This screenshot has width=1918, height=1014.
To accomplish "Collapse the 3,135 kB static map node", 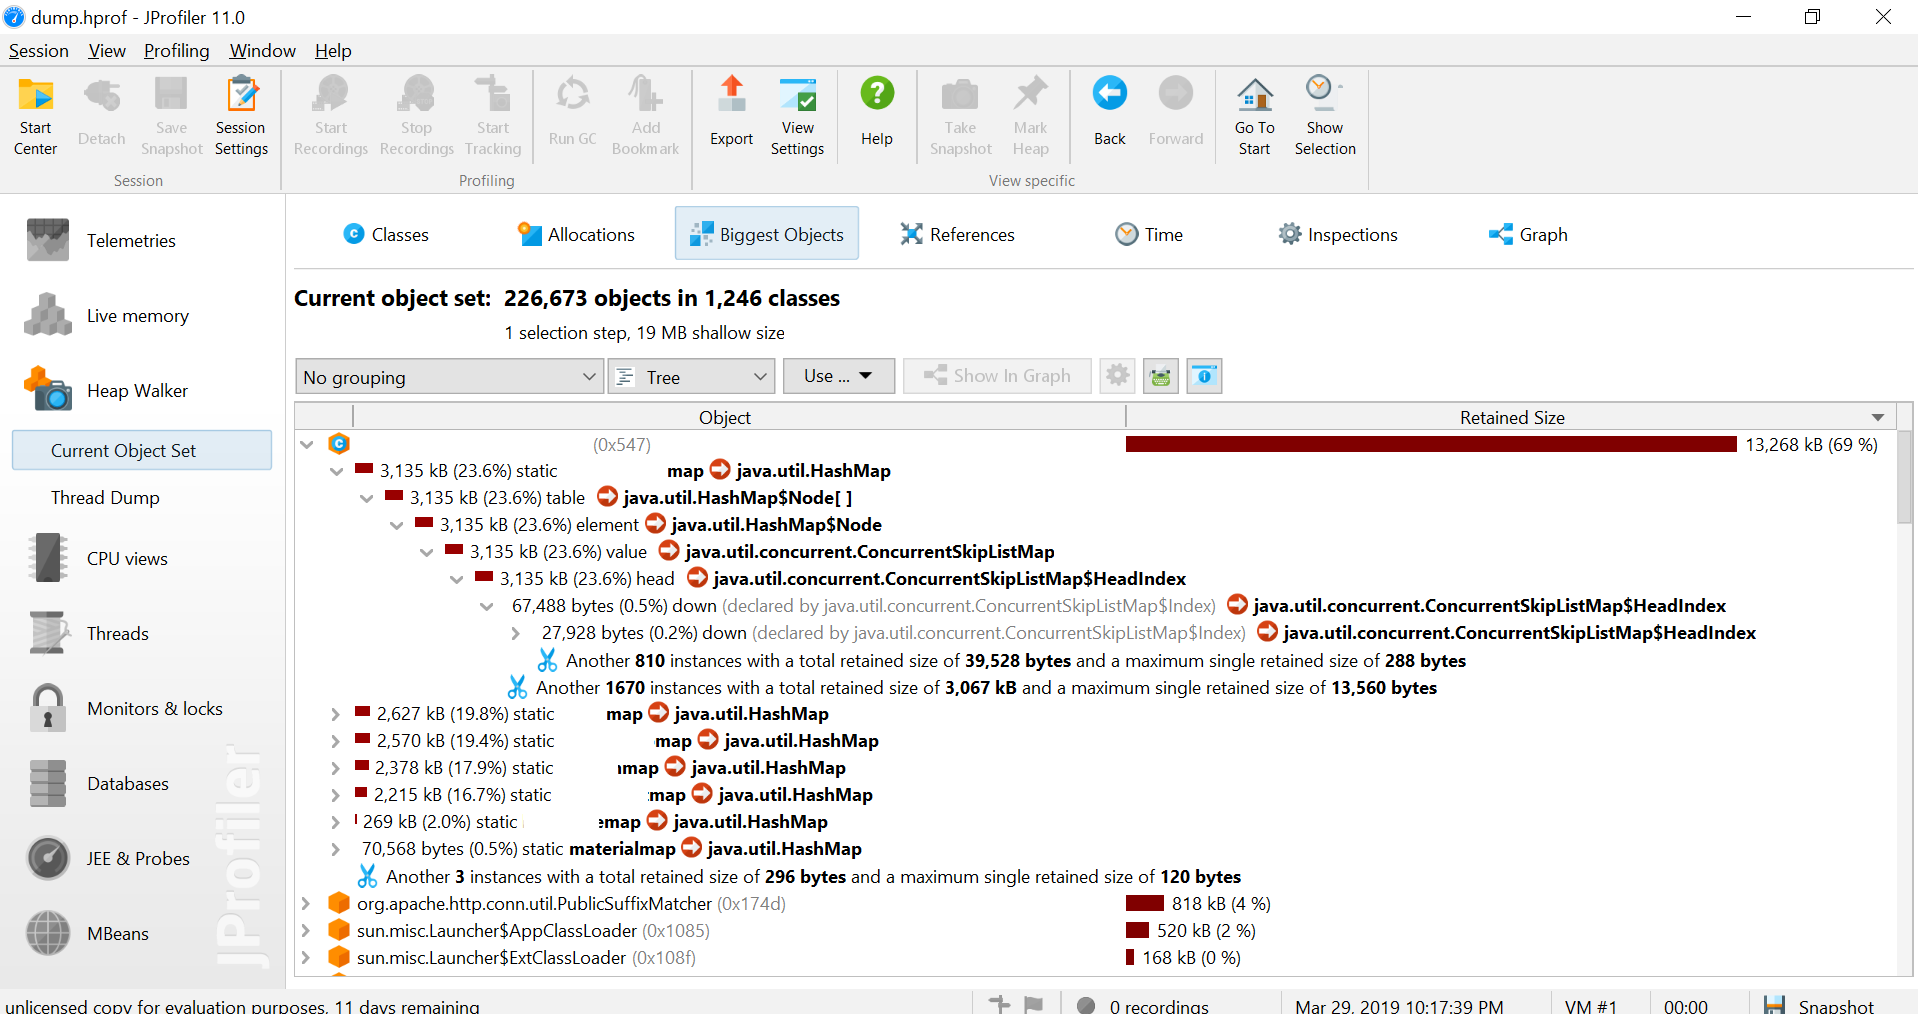I will (337, 471).
